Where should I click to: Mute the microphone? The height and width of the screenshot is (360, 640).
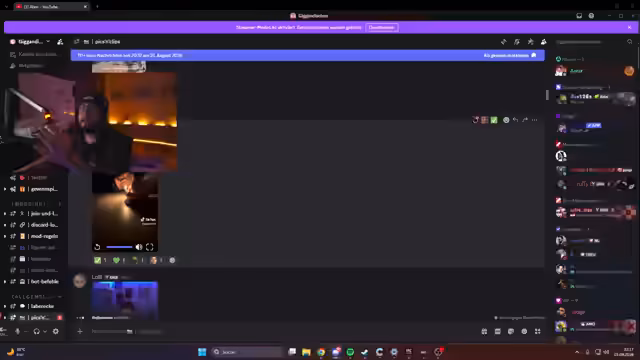click(18, 331)
